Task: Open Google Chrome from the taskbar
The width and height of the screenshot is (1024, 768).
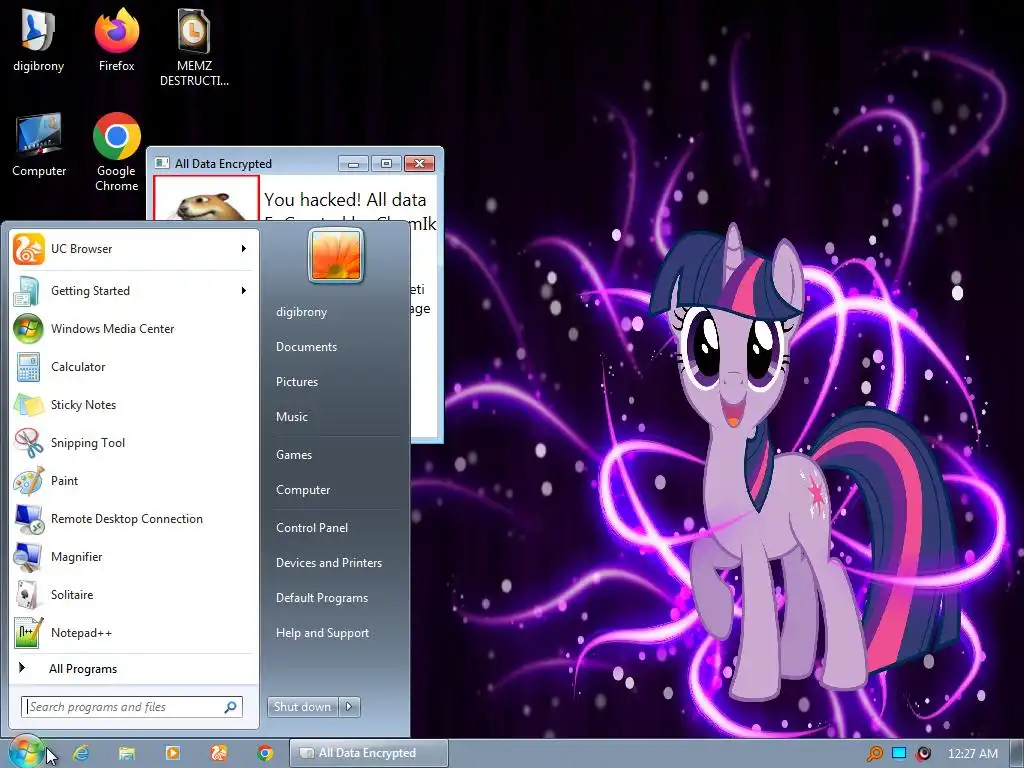Action: tap(264, 753)
